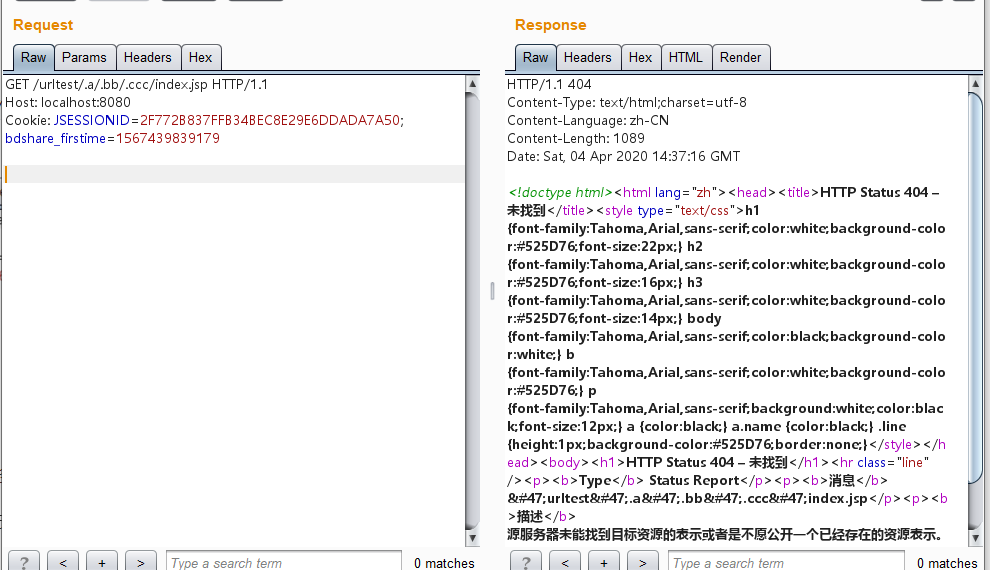Go to next match in Response pane
This screenshot has height=570, width=990.
point(643,562)
